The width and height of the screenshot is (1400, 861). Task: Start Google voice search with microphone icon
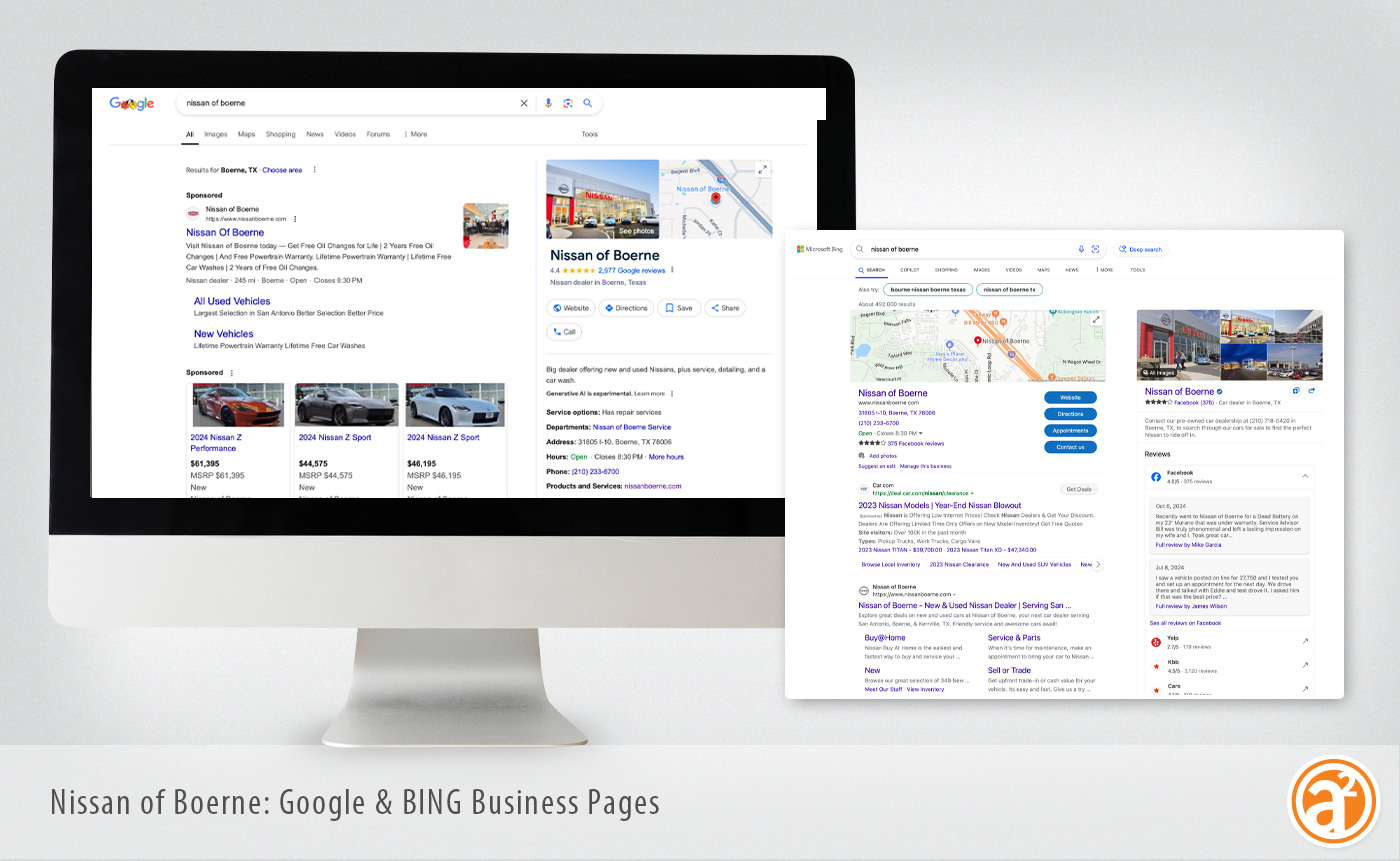[x=547, y=103]
